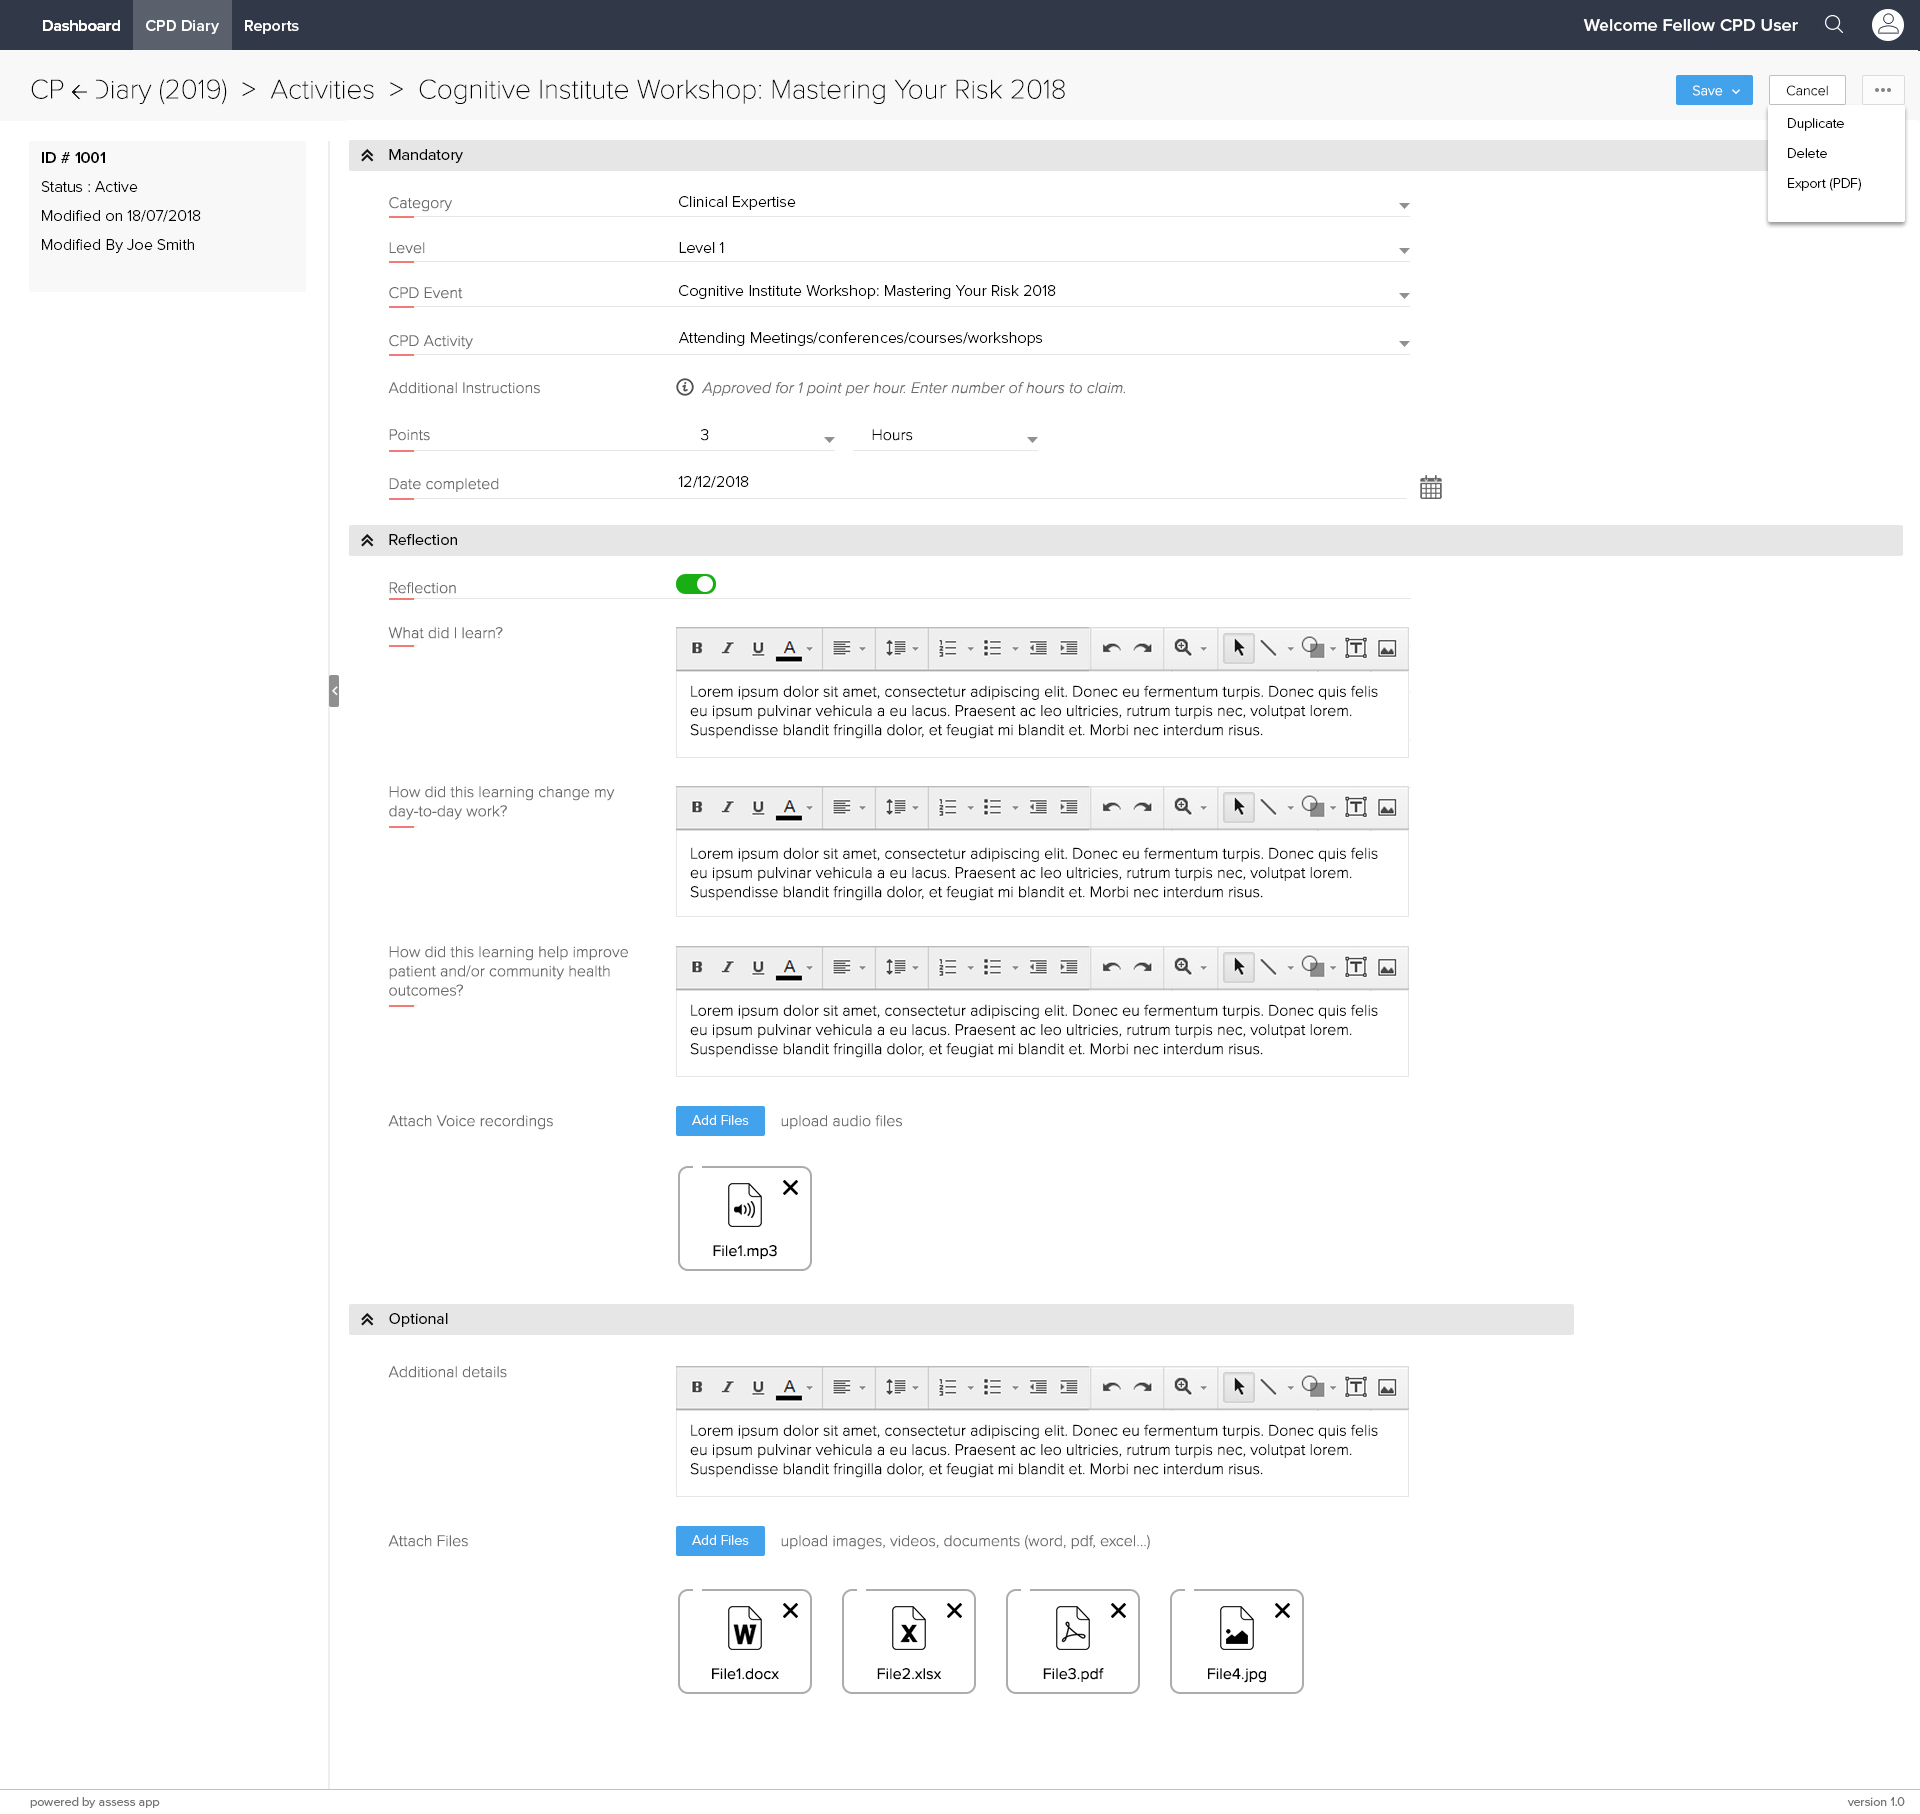This screenshot has width=1920, height=1814.
Task: Remove File1.mp3 attachment with its X
Action: pos(790,1188)
